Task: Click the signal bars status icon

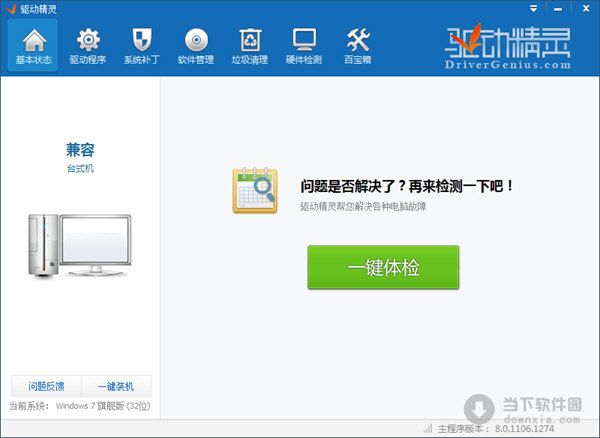Action: coord(428,428)
